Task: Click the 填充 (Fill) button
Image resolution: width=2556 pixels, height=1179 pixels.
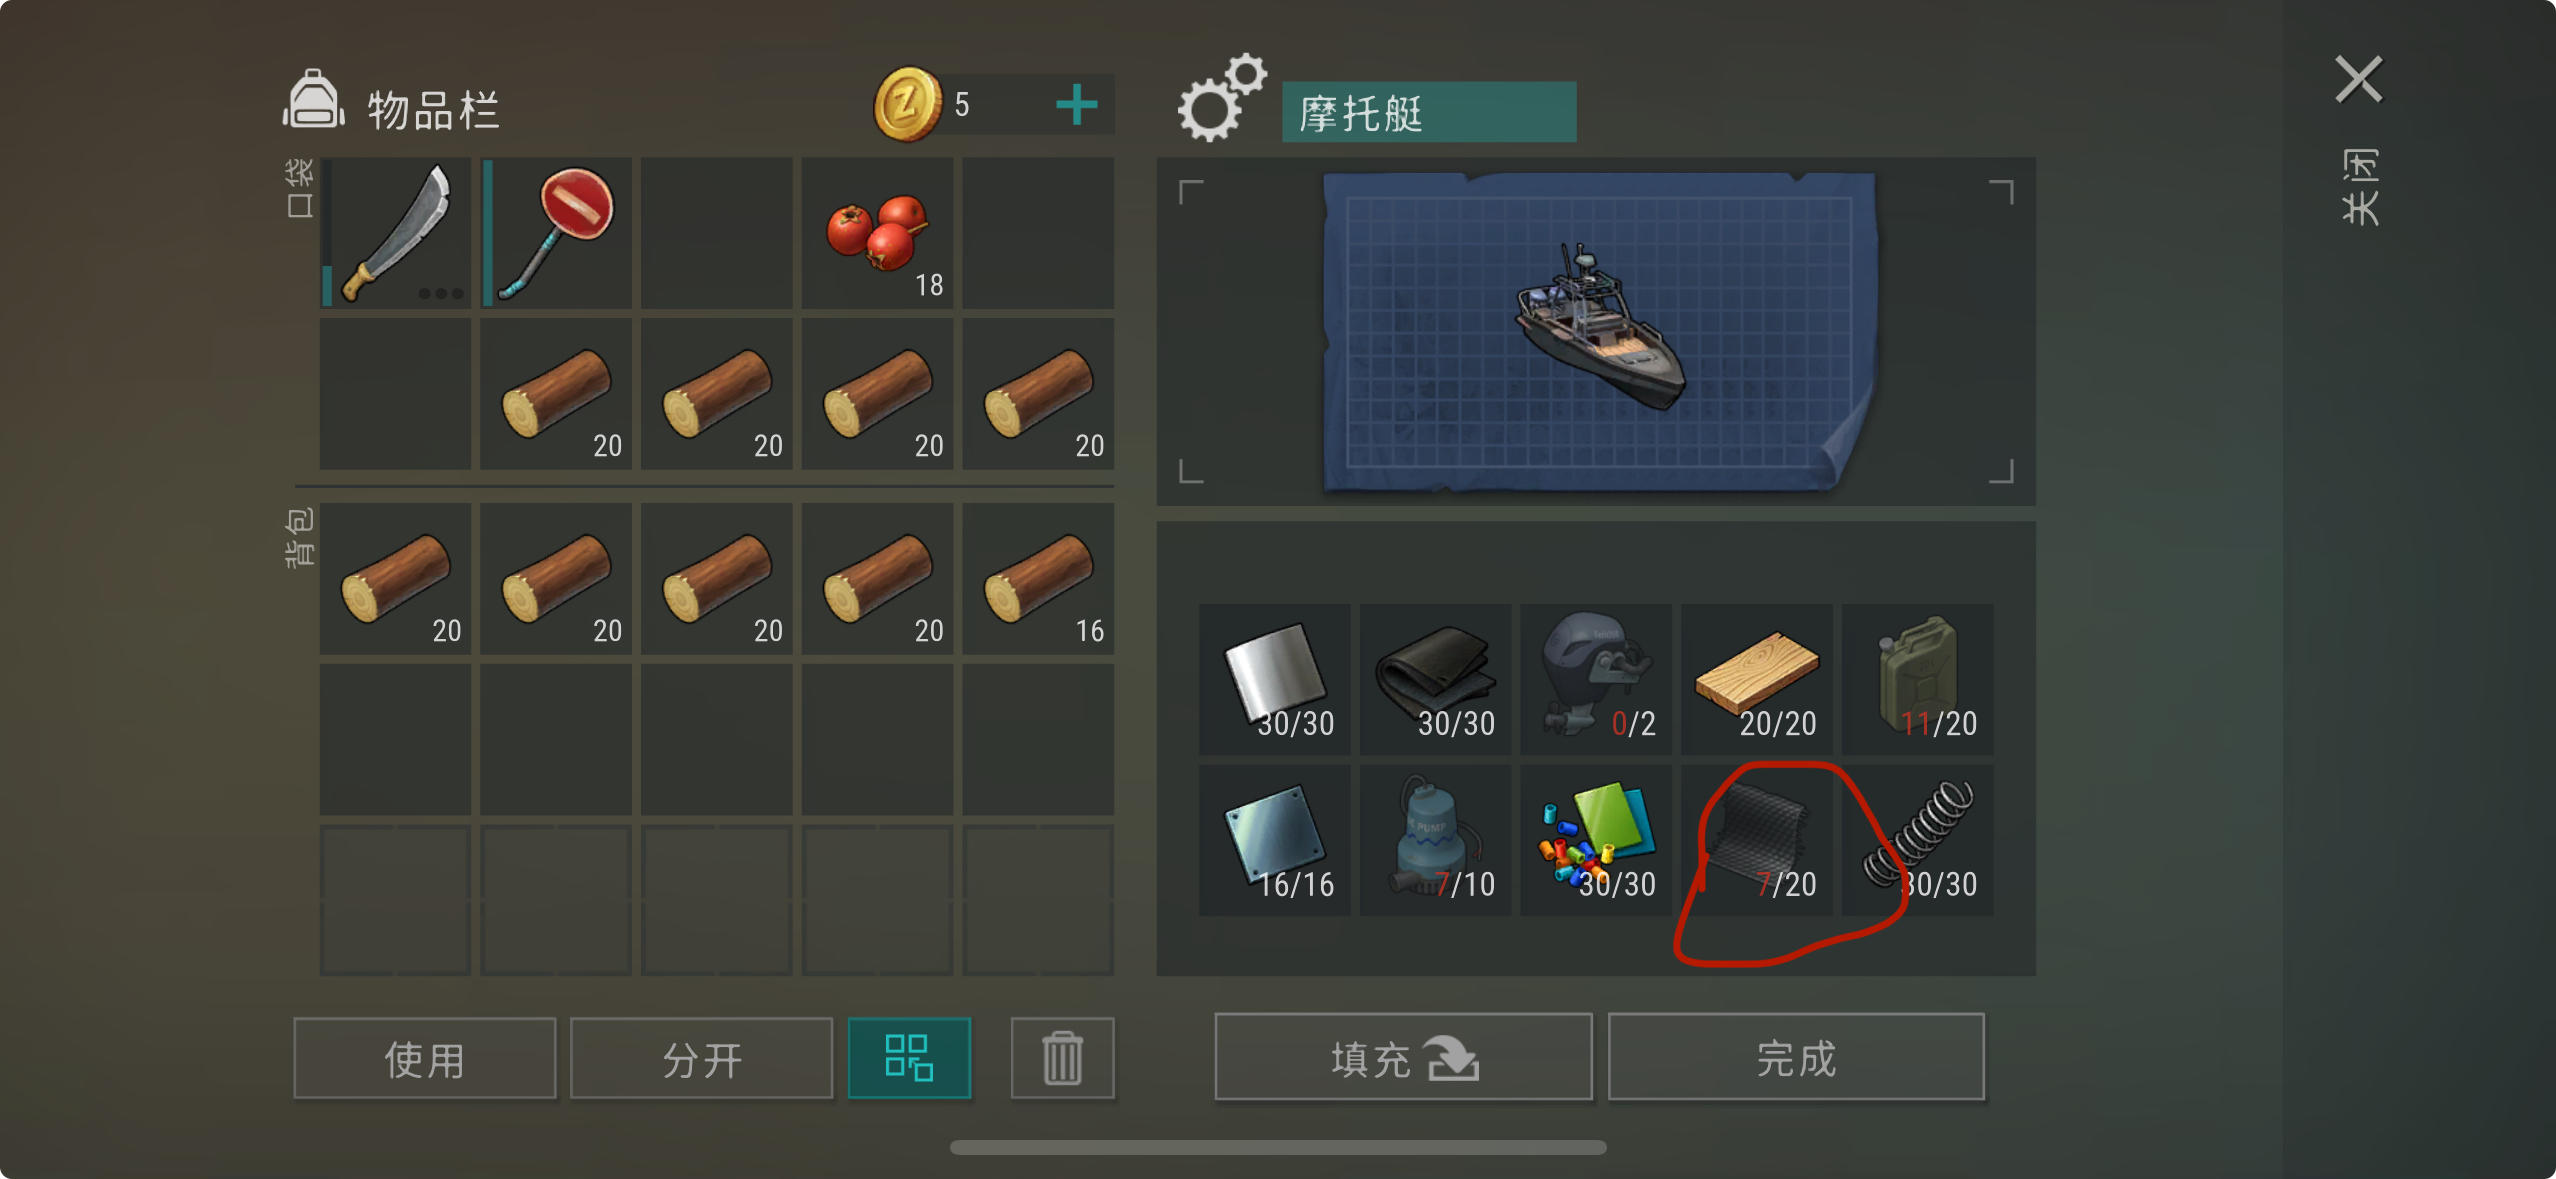Action: (1403, 1057)
